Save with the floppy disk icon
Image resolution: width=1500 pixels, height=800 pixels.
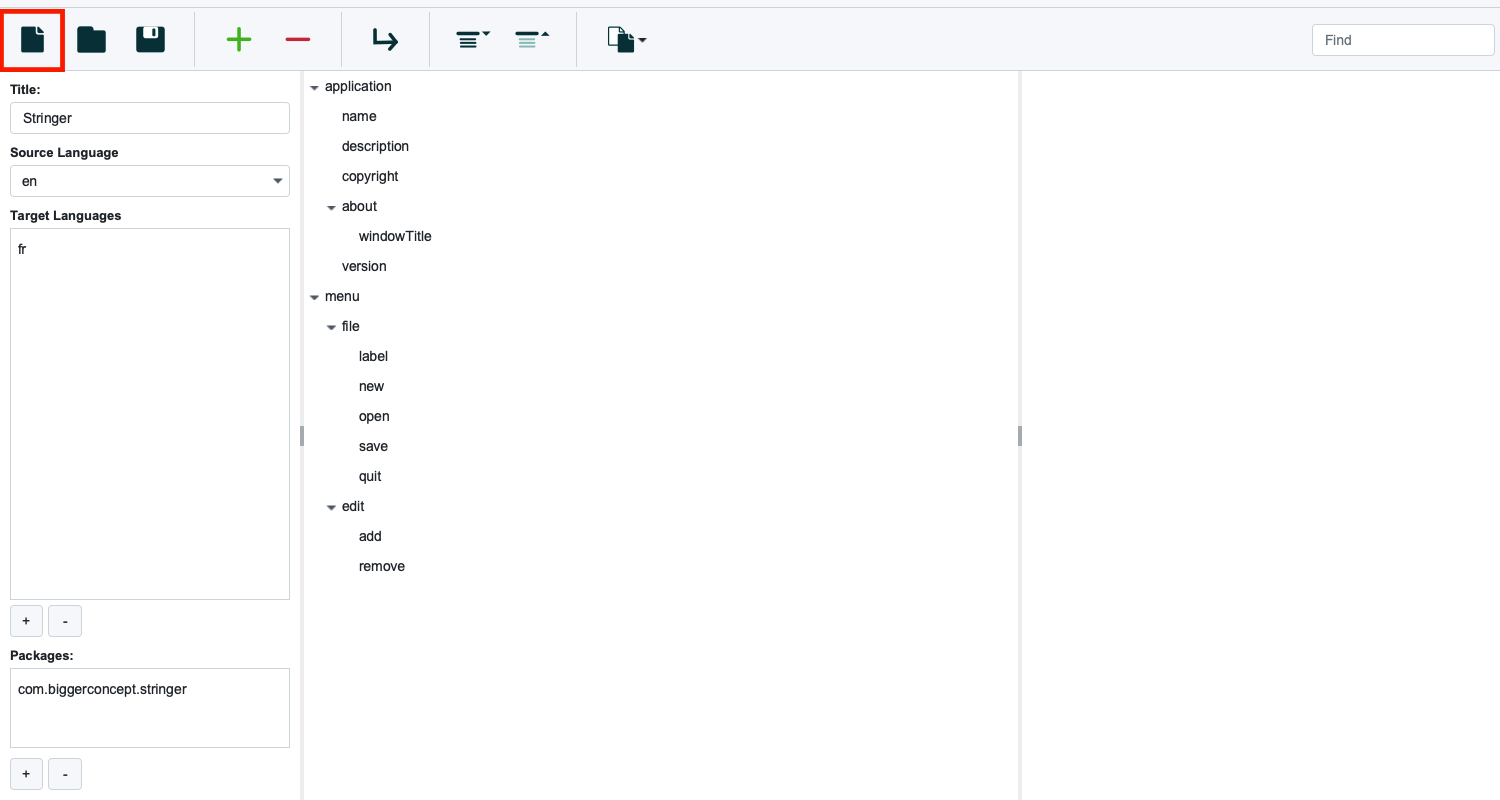tap(150, 40)
